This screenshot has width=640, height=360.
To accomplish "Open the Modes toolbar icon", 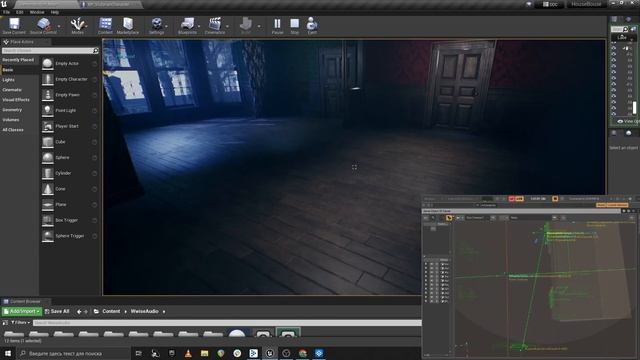I will pos(77,26).
